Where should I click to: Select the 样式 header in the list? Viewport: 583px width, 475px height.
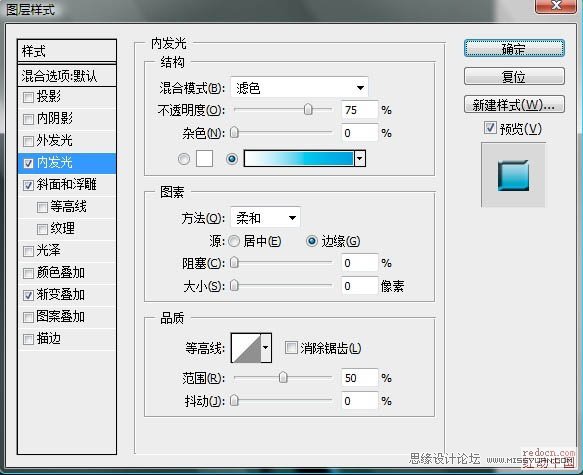coord(67,51)
